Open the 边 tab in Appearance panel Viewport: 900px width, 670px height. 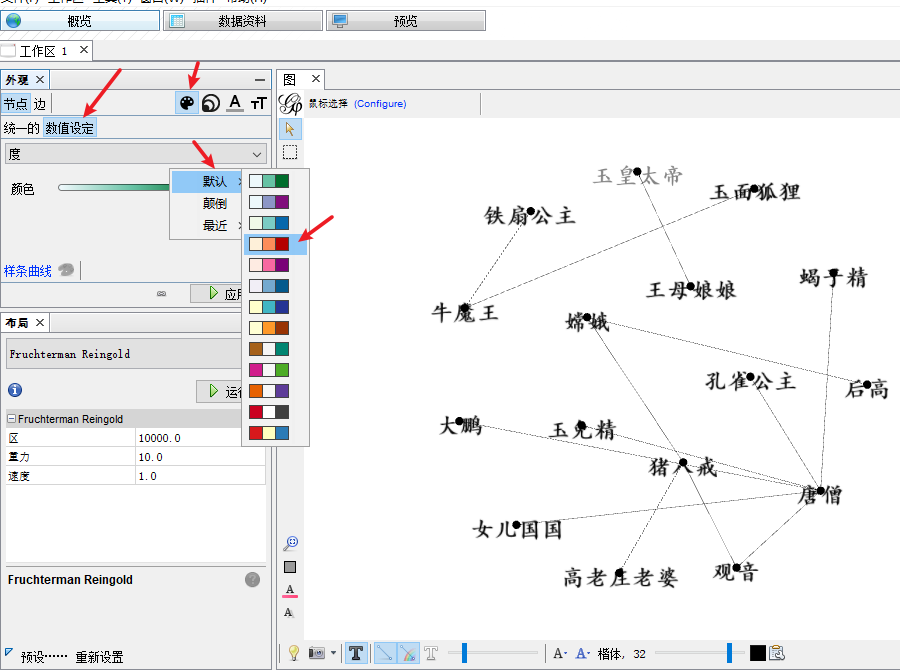point(39,103)
